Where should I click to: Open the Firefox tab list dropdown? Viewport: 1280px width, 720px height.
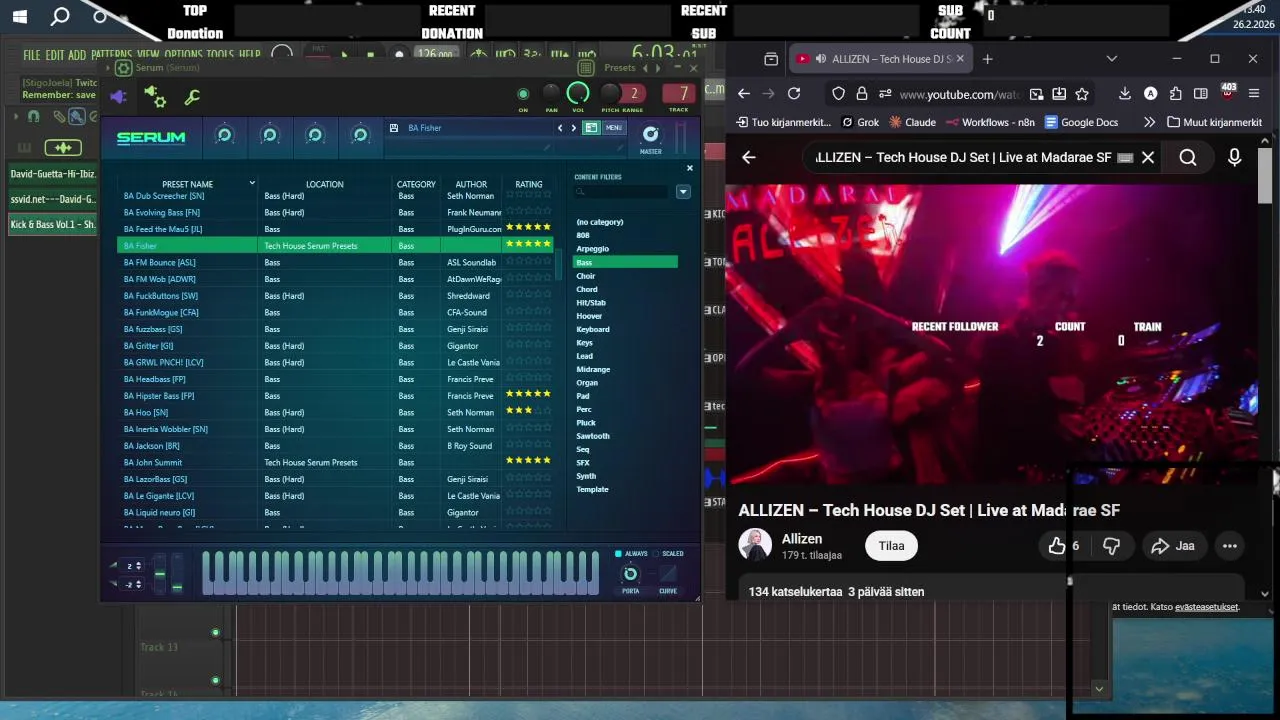(x=1112, y=59)
